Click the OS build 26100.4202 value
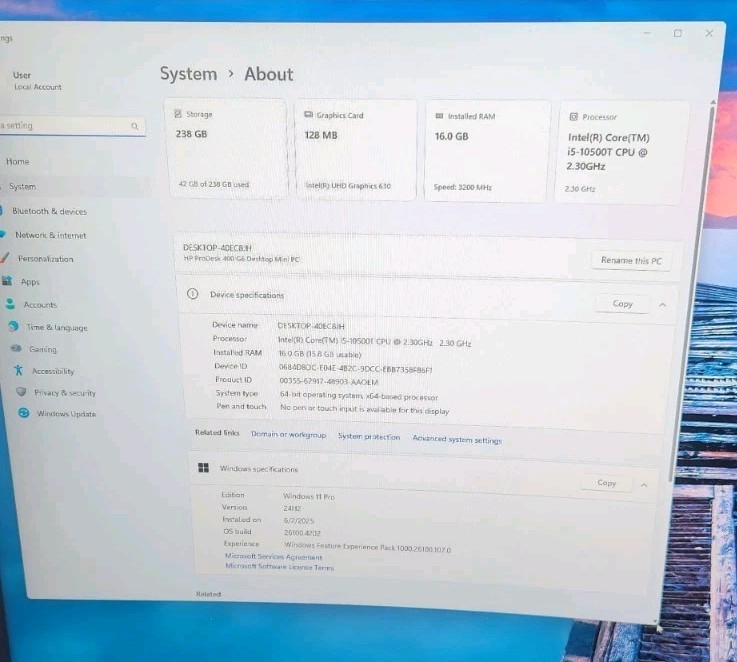 click(x=302, y=533)
